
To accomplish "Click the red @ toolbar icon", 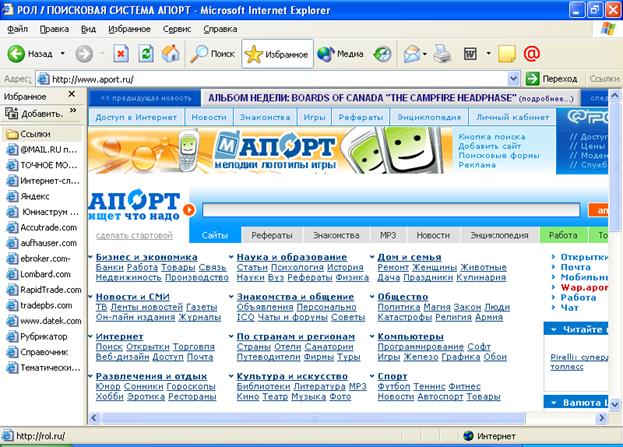I will point(532,53).
